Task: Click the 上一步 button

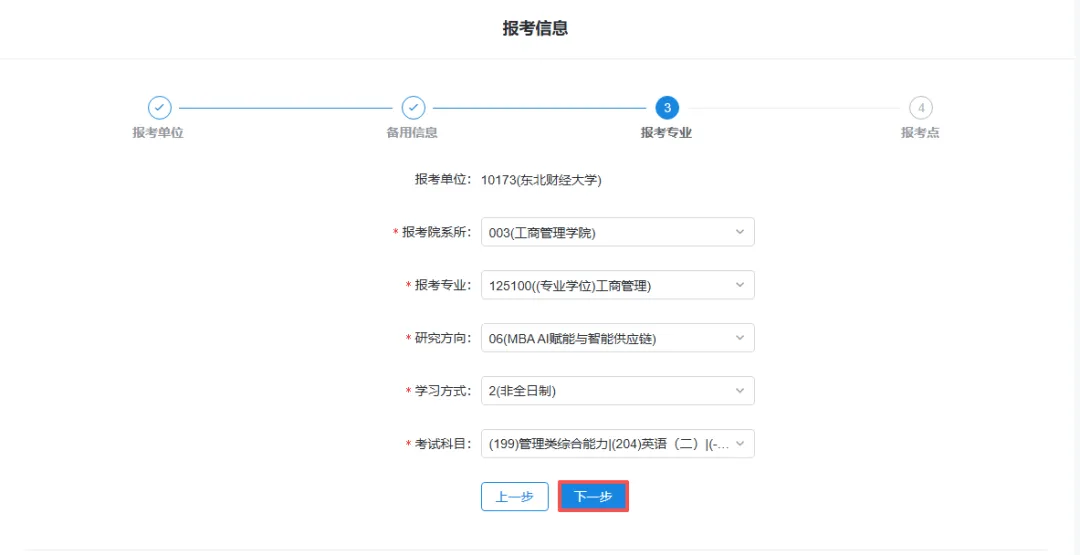Action: click(515, 496)
